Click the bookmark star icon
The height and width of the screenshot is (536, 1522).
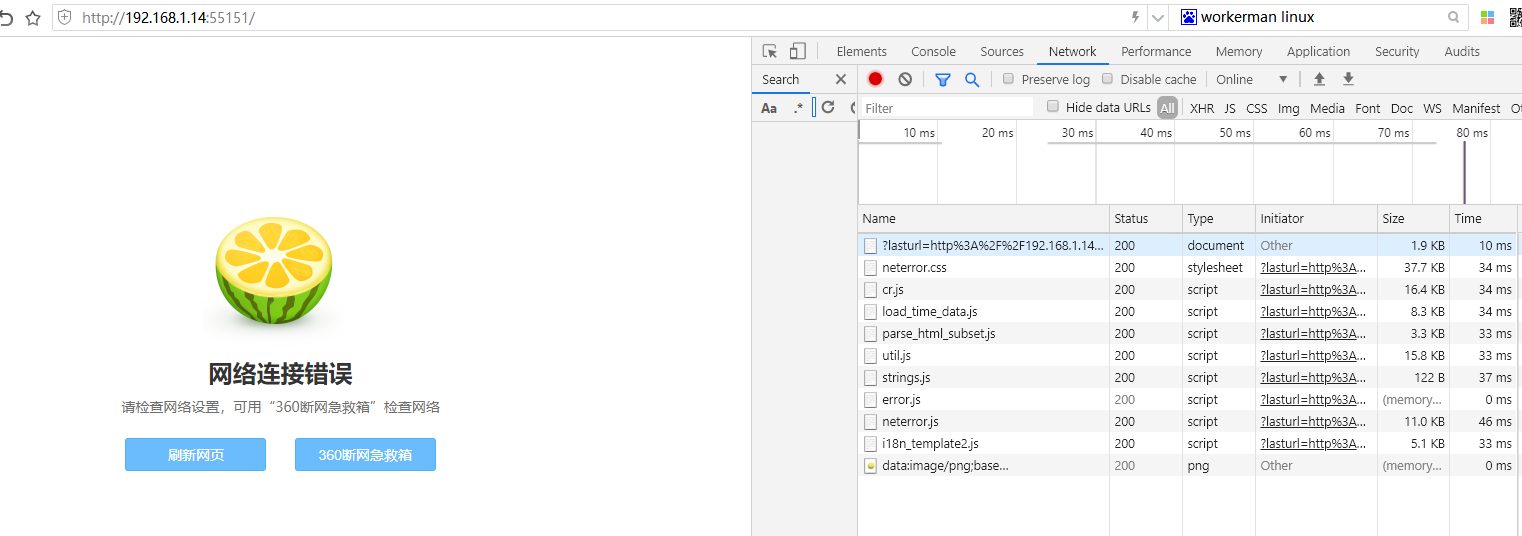point(32,18)
